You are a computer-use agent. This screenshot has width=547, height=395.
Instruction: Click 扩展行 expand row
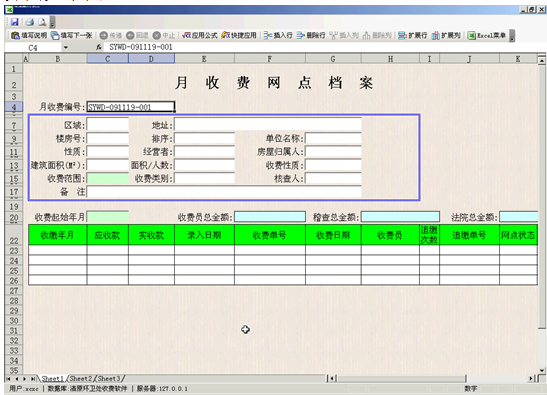[x=413, y=35]
